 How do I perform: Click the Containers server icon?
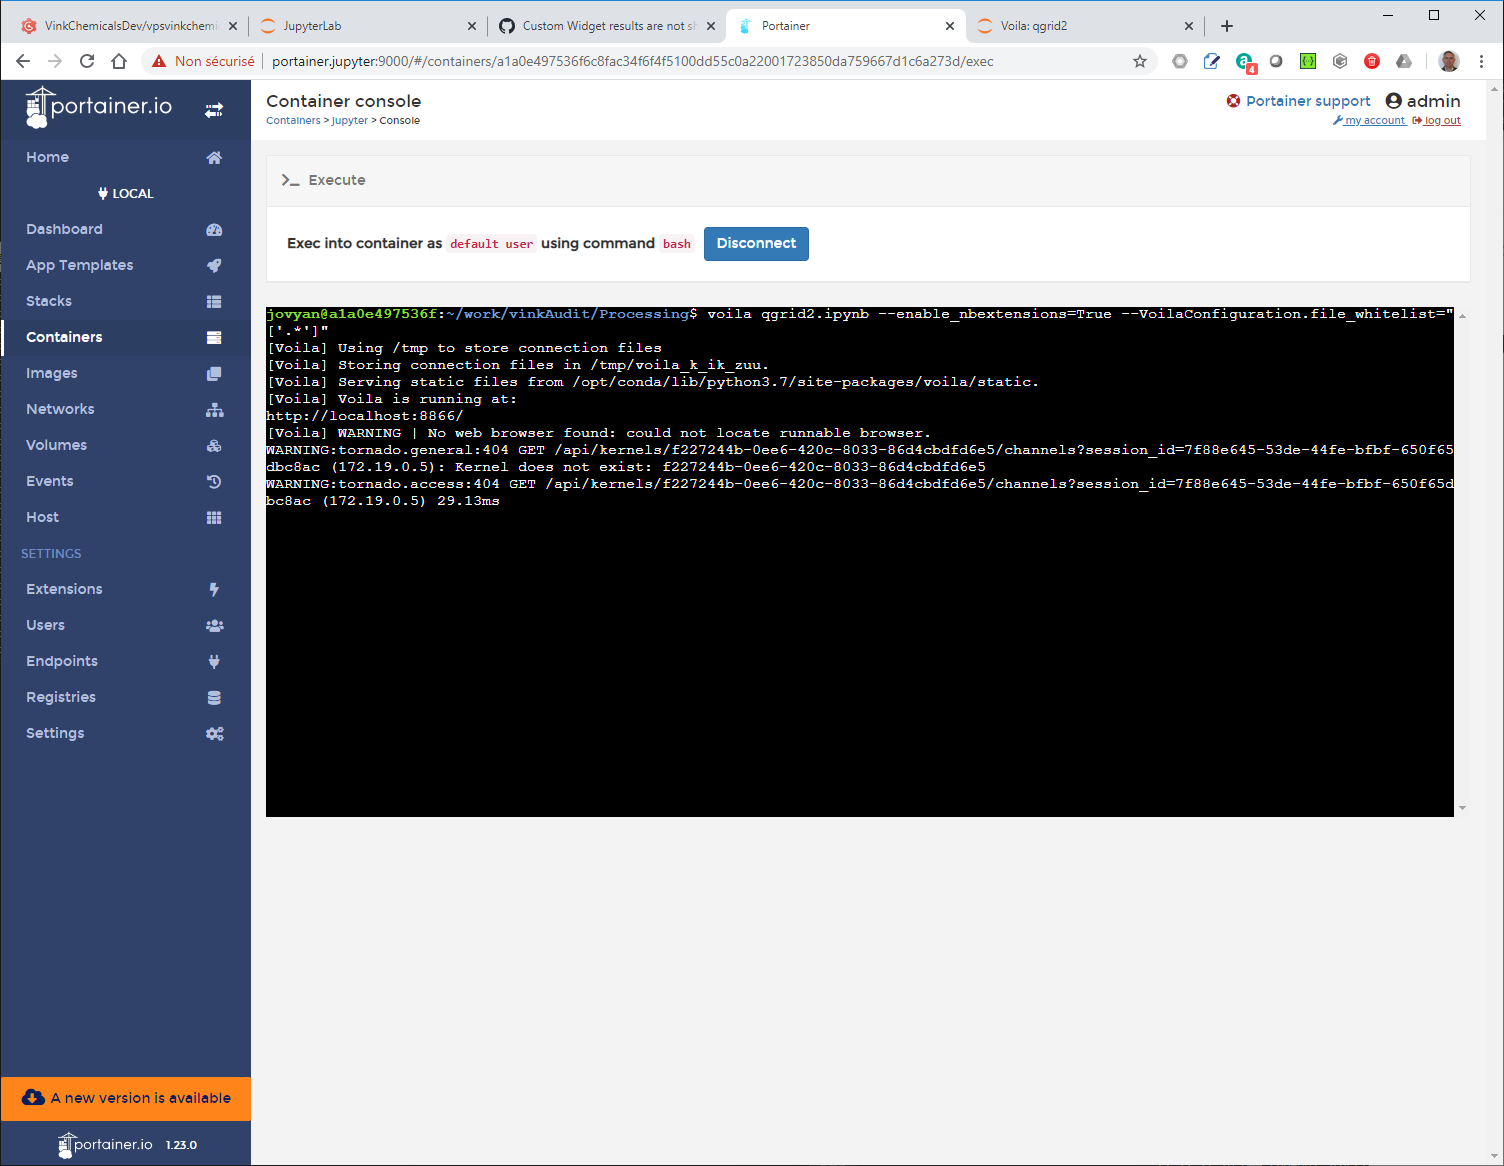214,337
